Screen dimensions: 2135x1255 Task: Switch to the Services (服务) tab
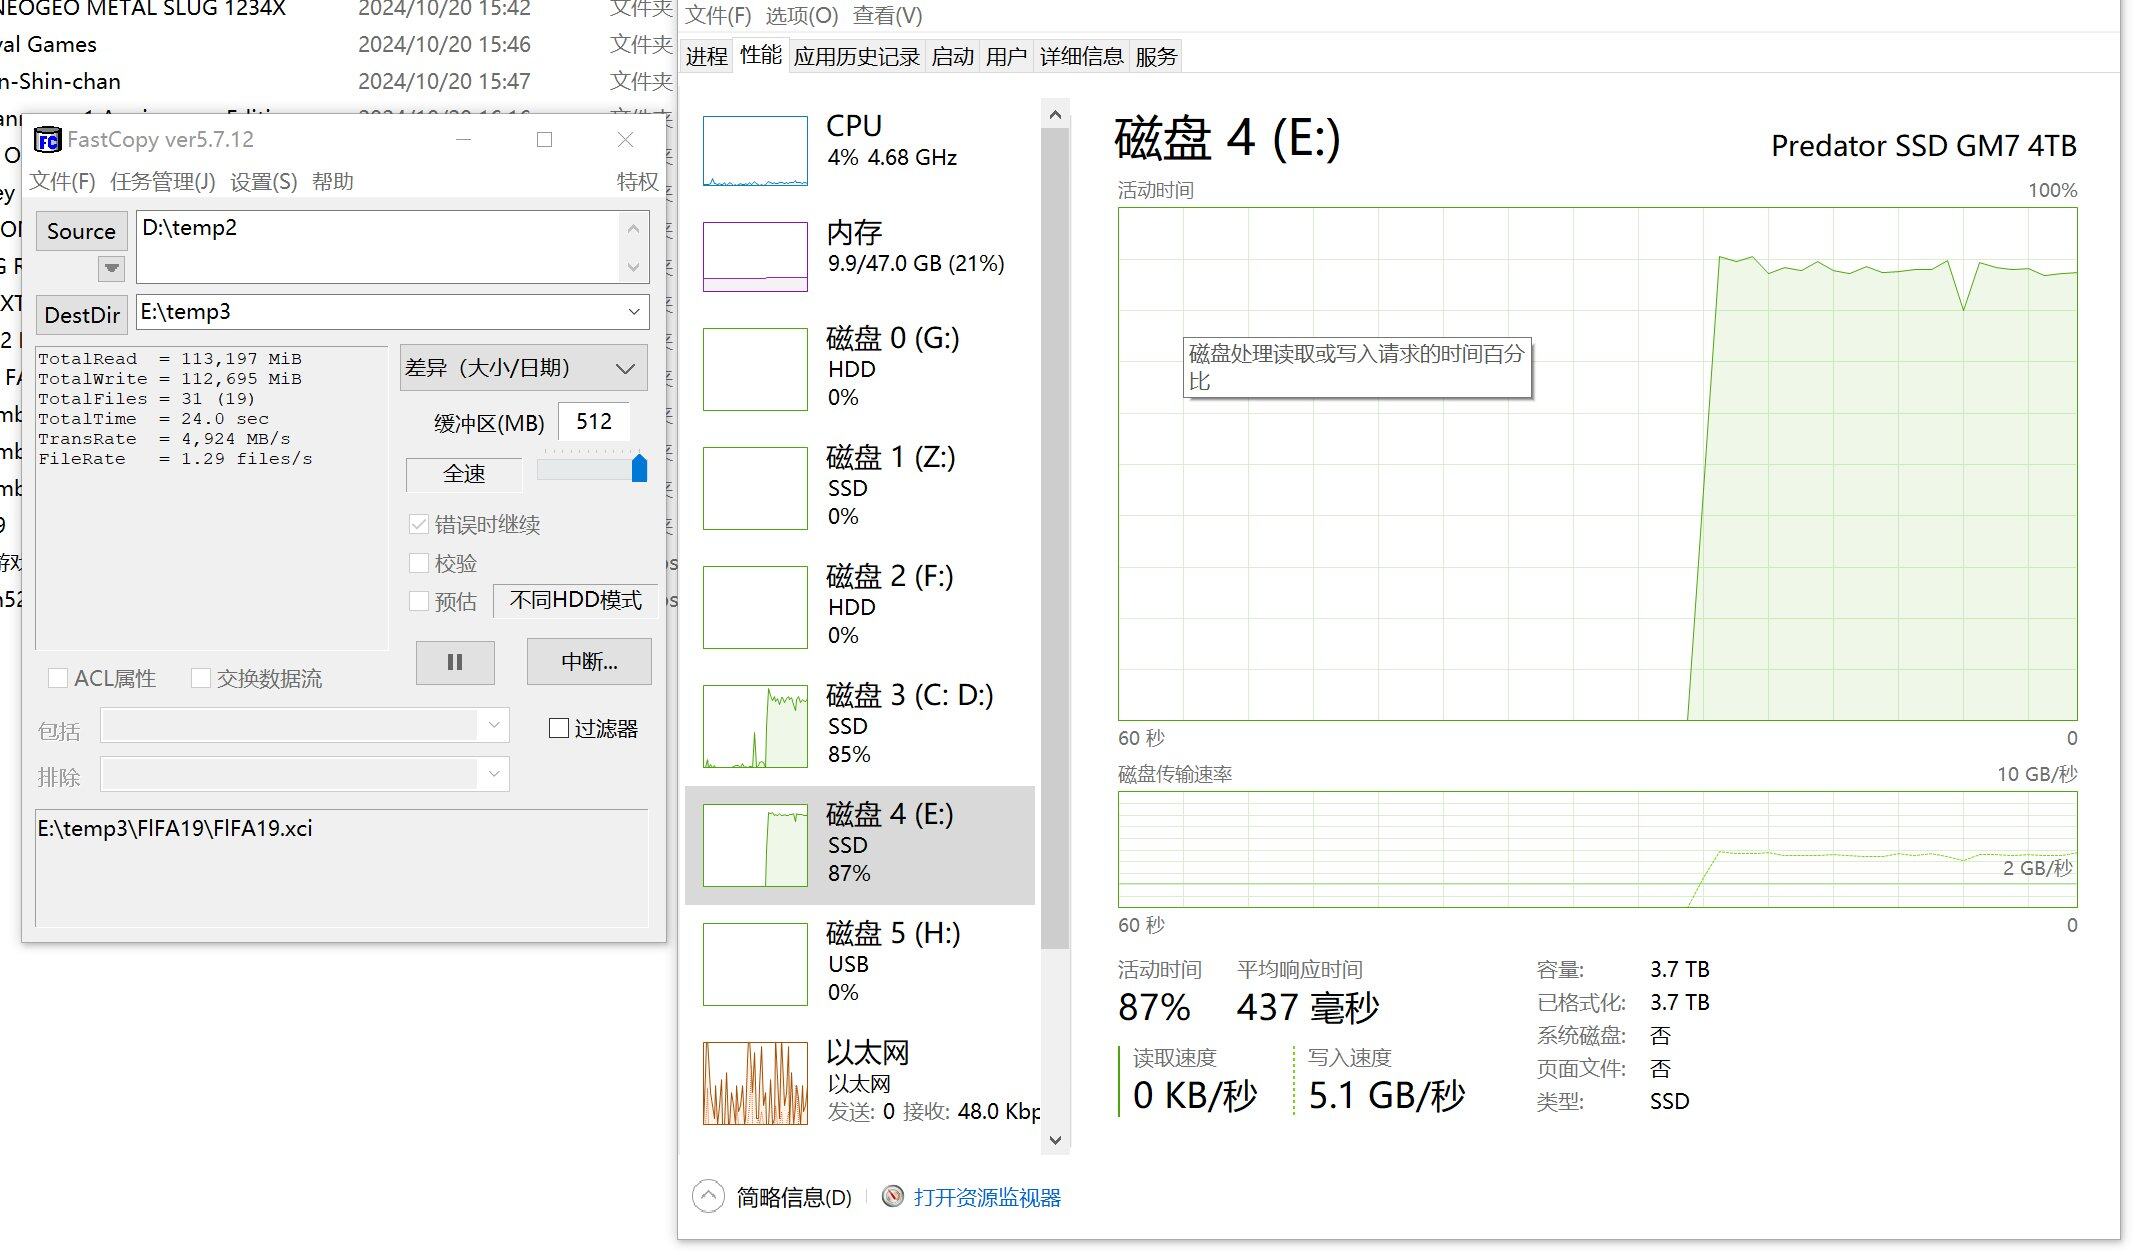(1156, 57)
